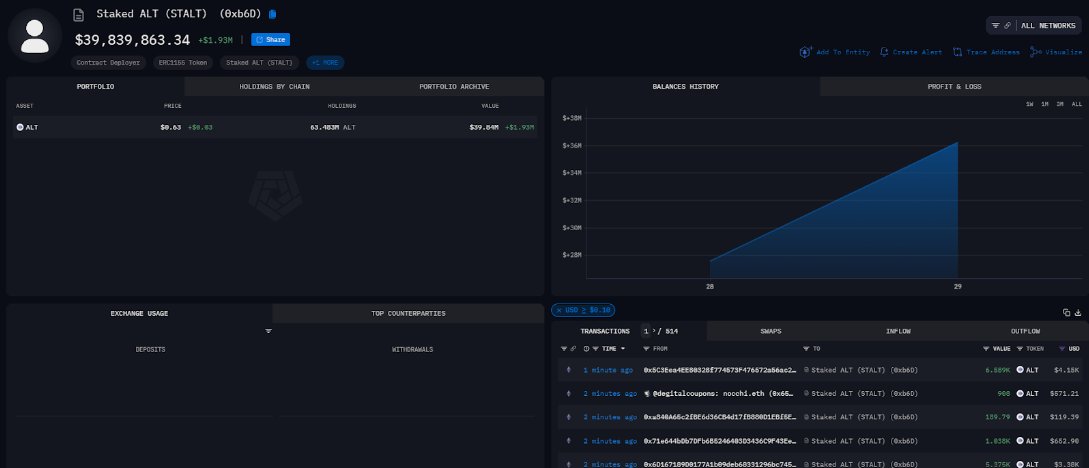Image resolution: width=1089 pixels, height=468 pixels.
Task: Switch to the Outflow tab
Action: point(1025,331)
